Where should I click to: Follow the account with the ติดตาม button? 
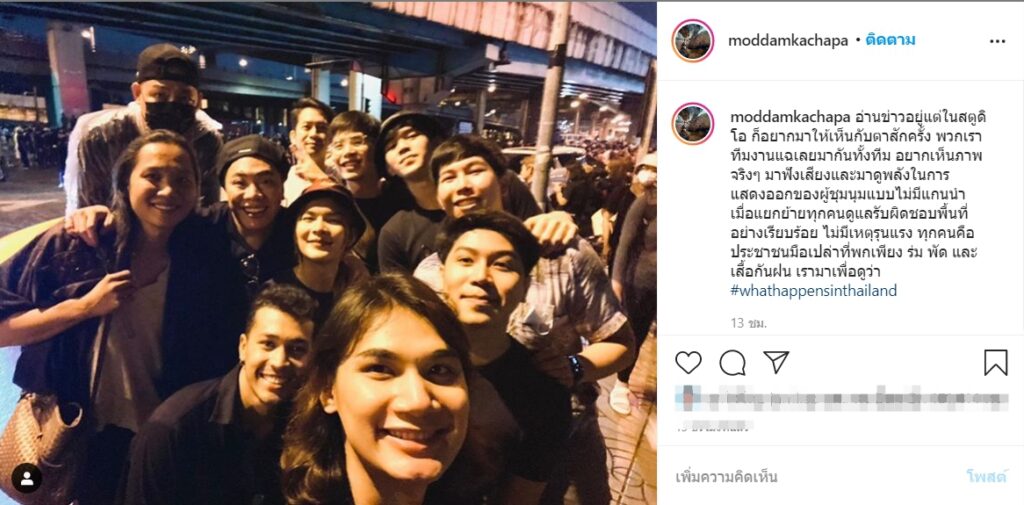(x=890, y=40)
